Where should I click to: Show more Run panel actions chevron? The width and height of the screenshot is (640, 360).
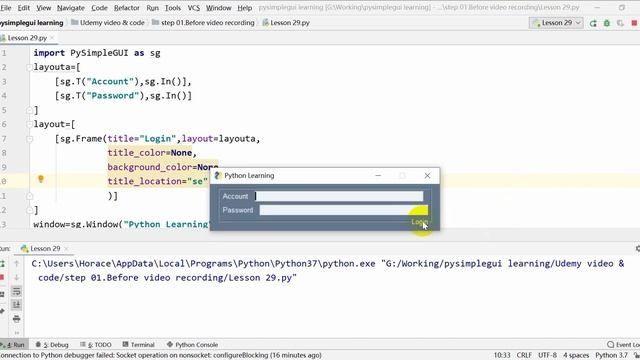point(17,332)
